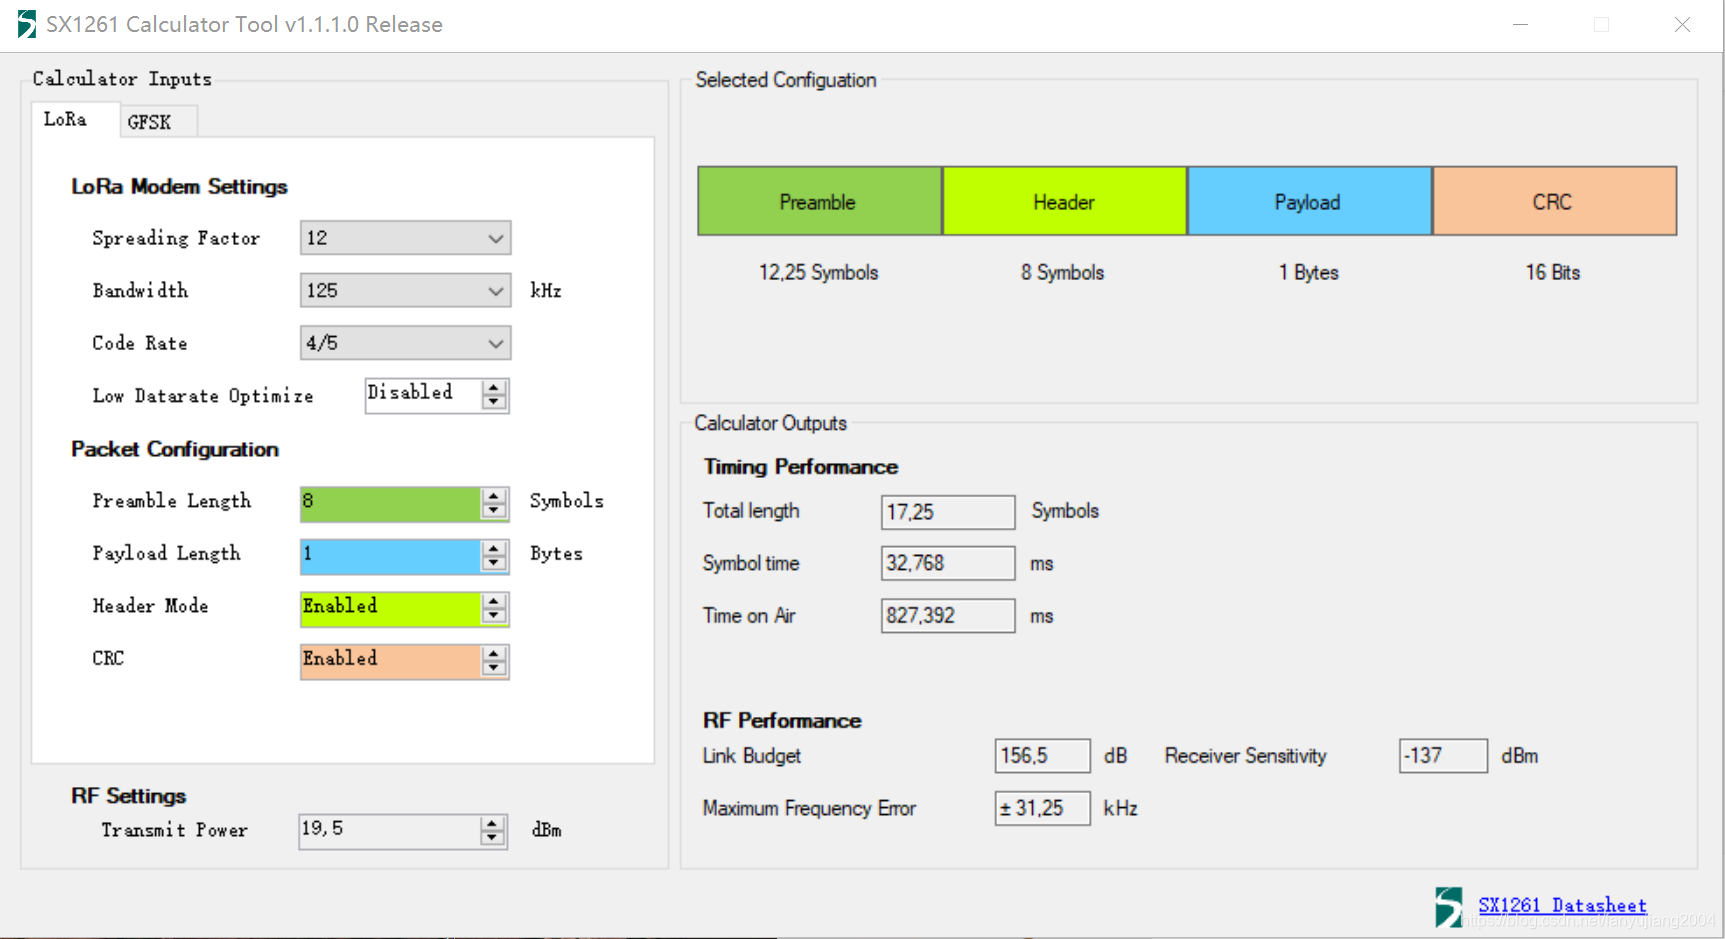Click the '16 Bits' CRC label
The image size is (1725, 939).
tap(1553, 272)
